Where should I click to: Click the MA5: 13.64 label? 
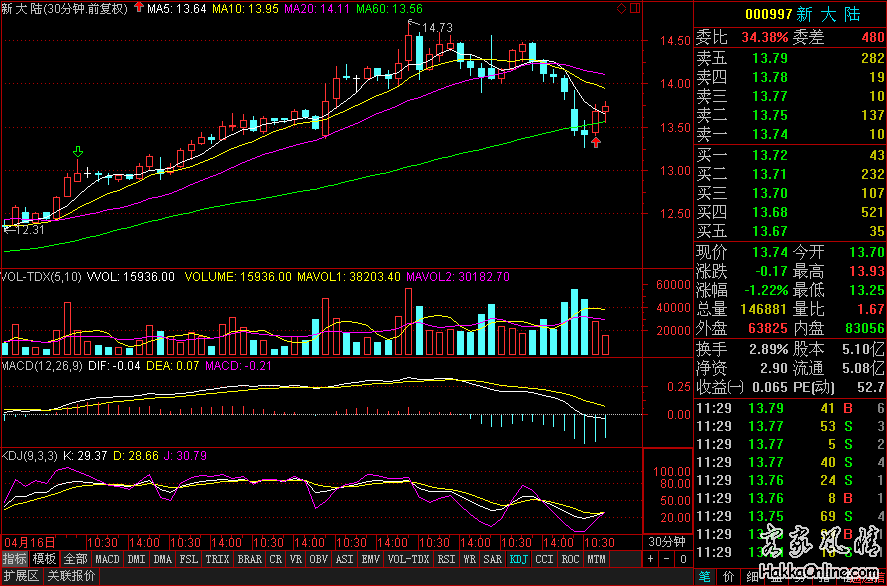pyautogui.click(x=176, y=8)
